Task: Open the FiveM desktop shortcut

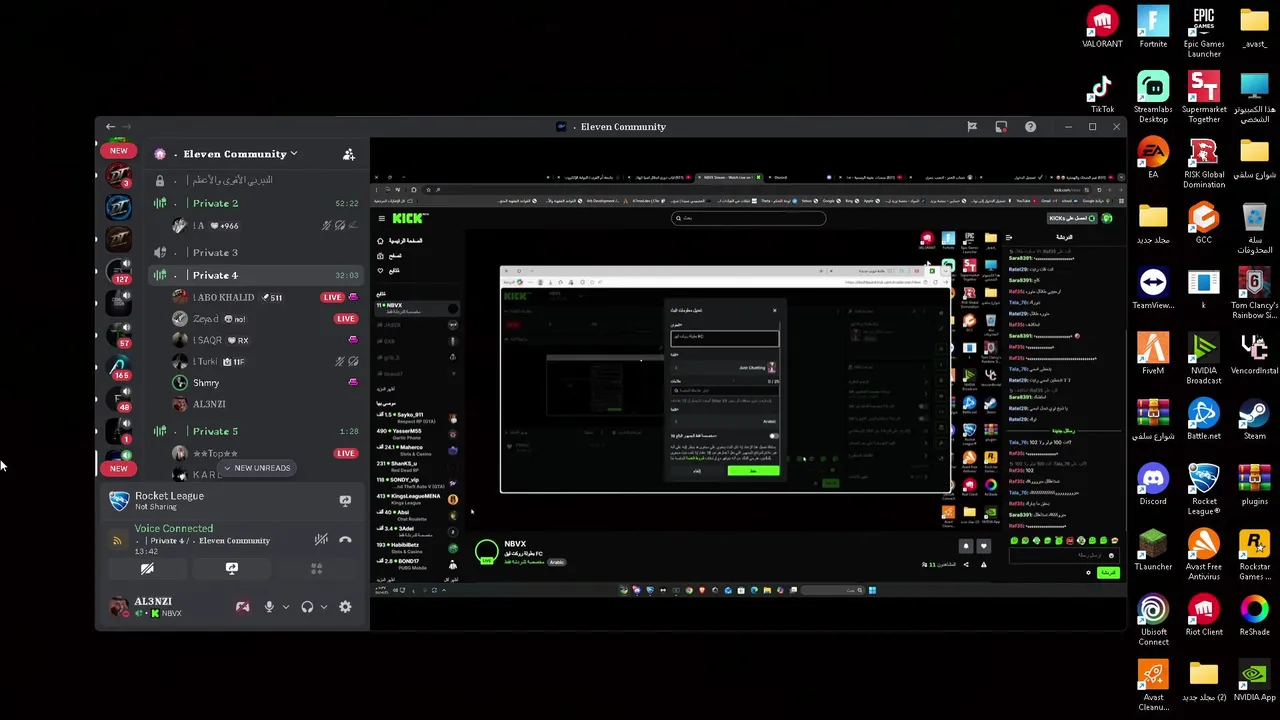Action: click(1153, 355)
